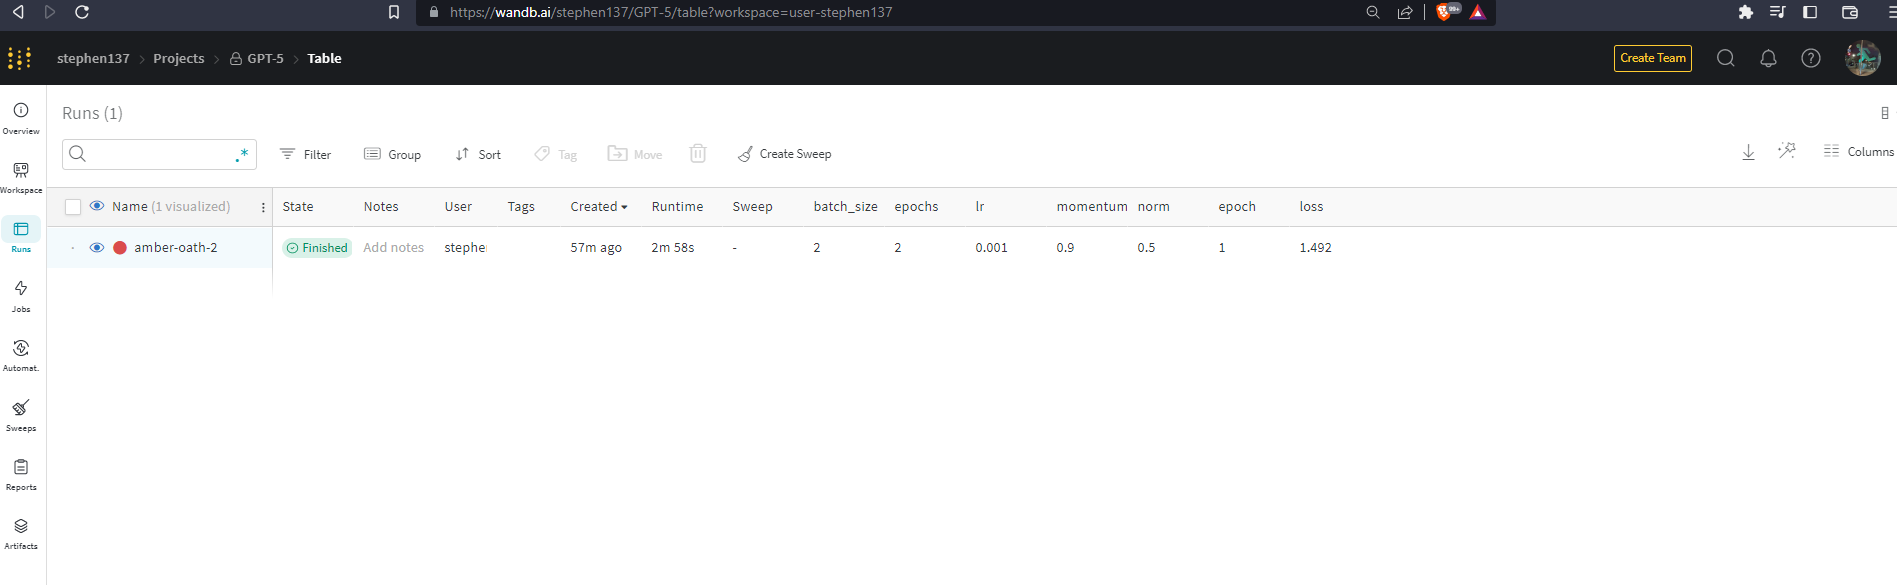1897x585 pixels.
Task: Click the Tag toolbar button
Action: (x=556, y=154)
